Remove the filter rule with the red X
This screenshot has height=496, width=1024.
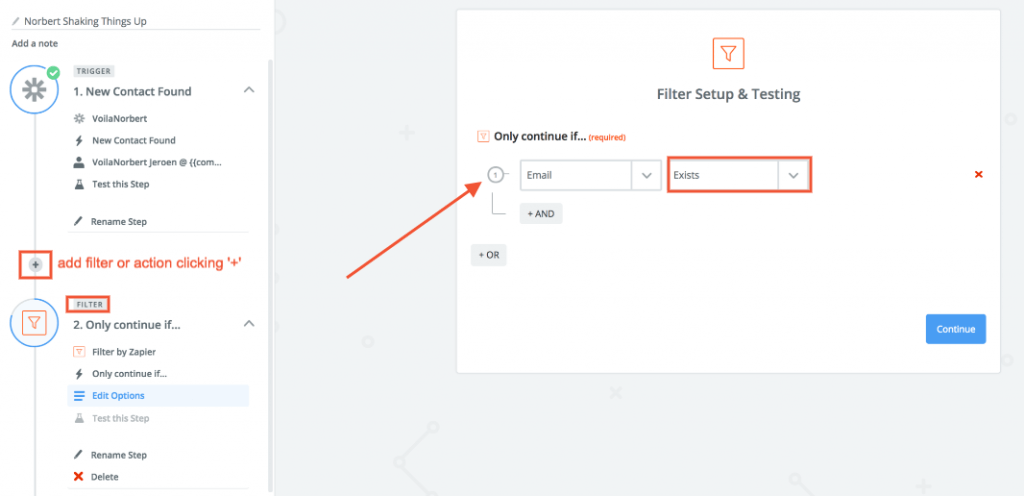point(978,175)
